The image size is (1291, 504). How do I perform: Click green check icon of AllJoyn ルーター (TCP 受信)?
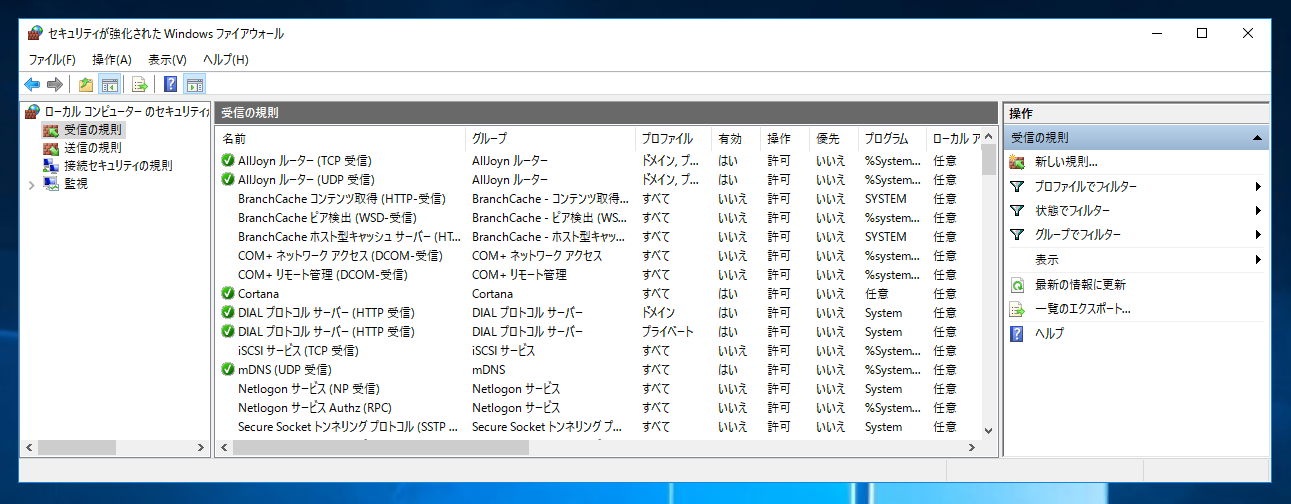(x=228, y=161)
